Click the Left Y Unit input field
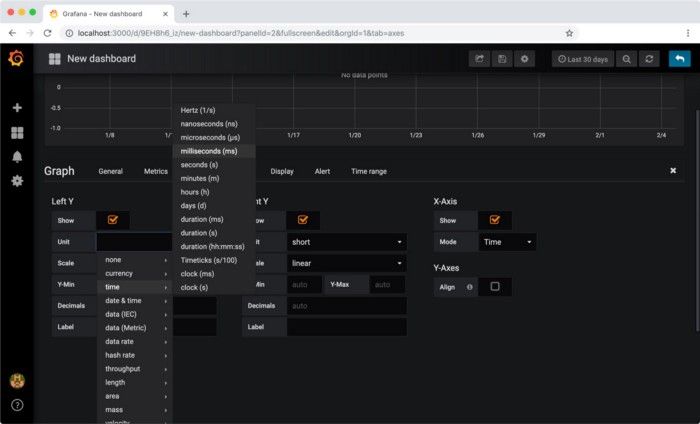 click(134, 242)
